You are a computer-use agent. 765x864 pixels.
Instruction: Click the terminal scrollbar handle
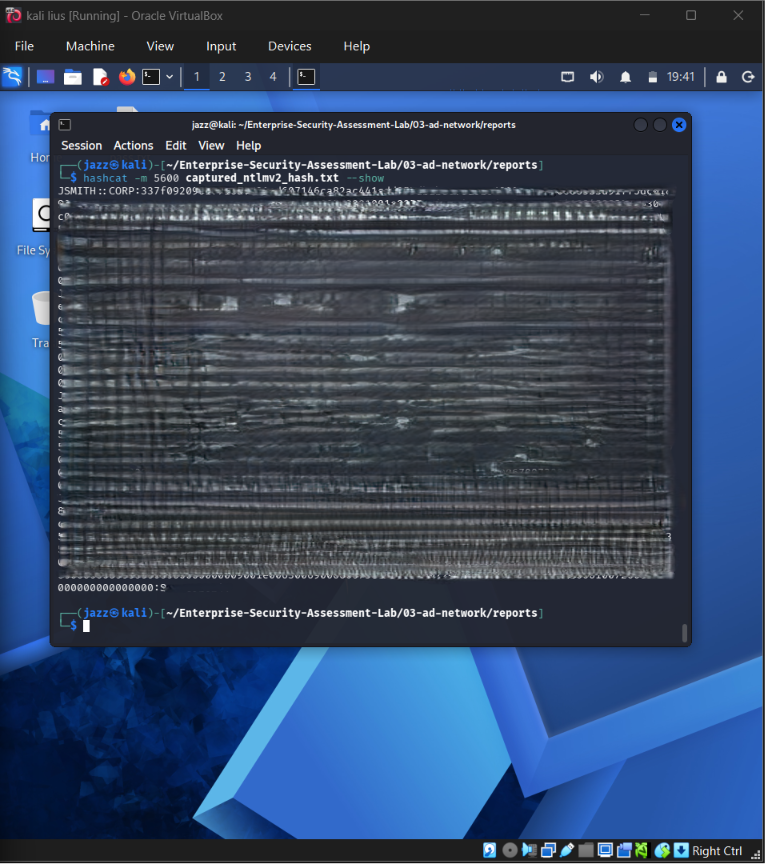(x=685, y=633)
